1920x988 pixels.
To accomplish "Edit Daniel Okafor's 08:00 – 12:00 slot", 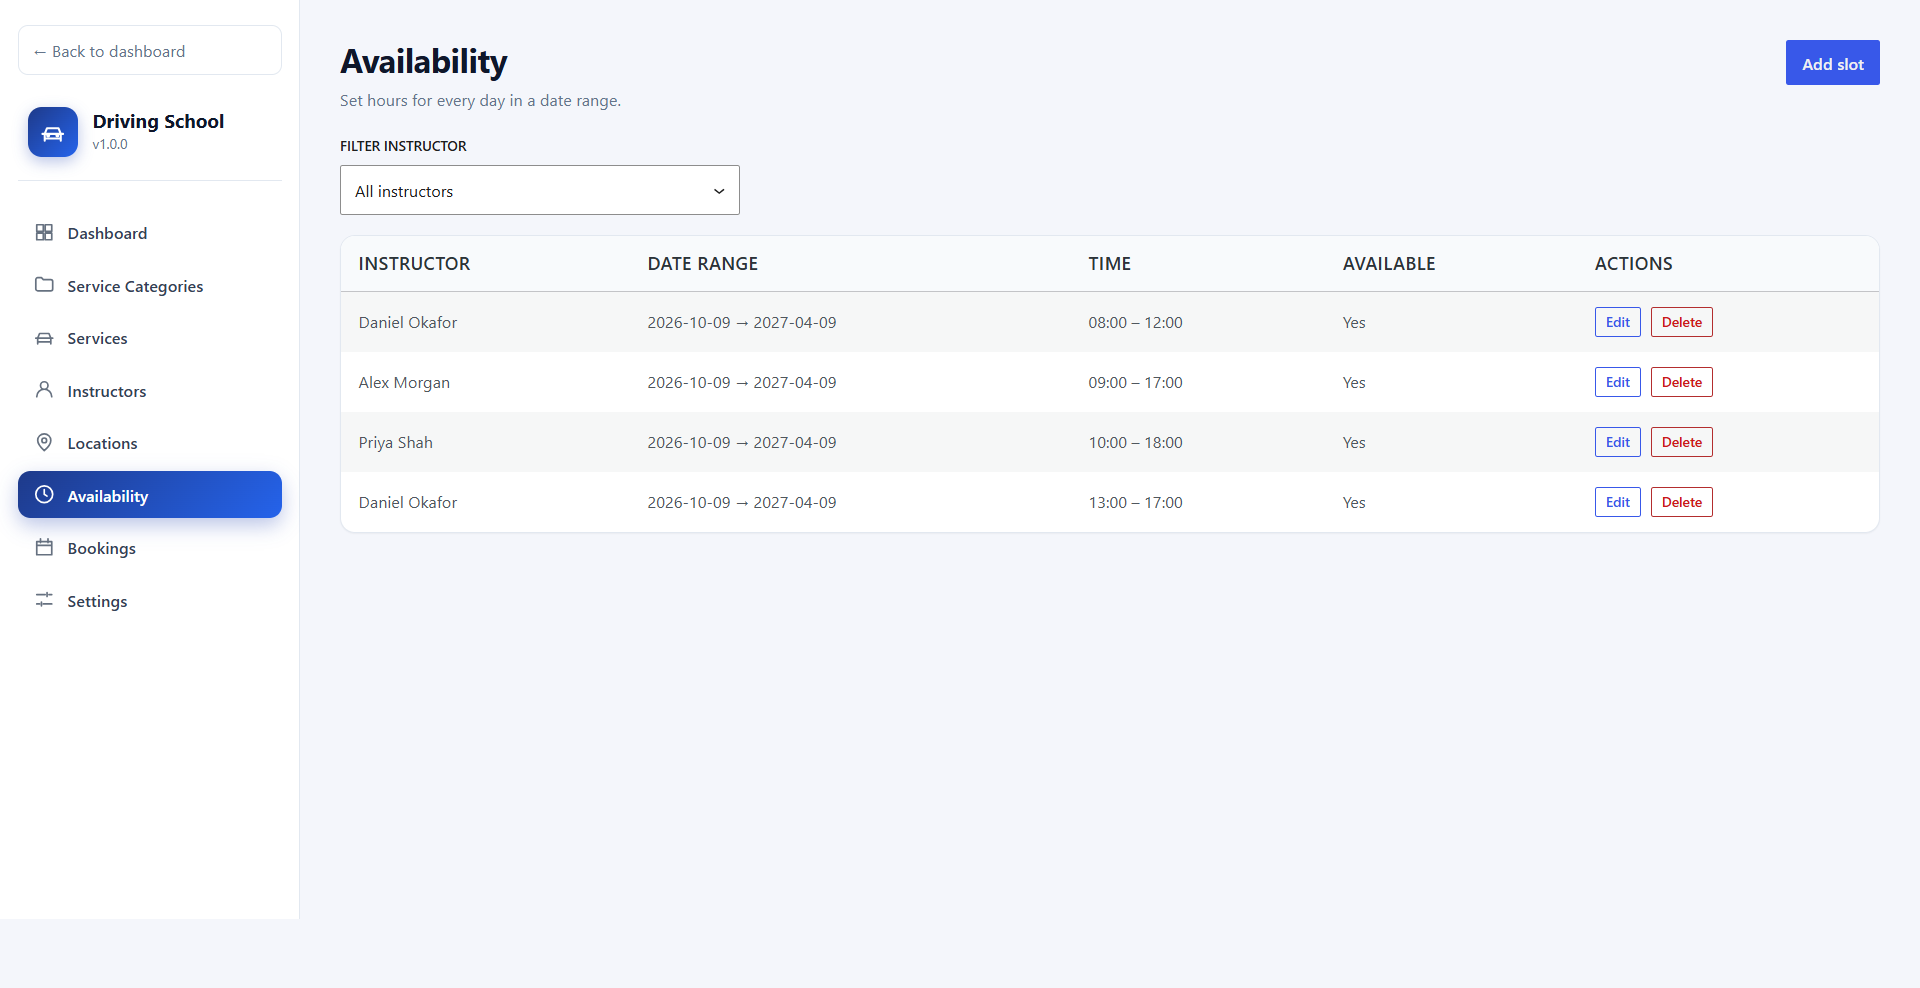I will [1618, 322].
